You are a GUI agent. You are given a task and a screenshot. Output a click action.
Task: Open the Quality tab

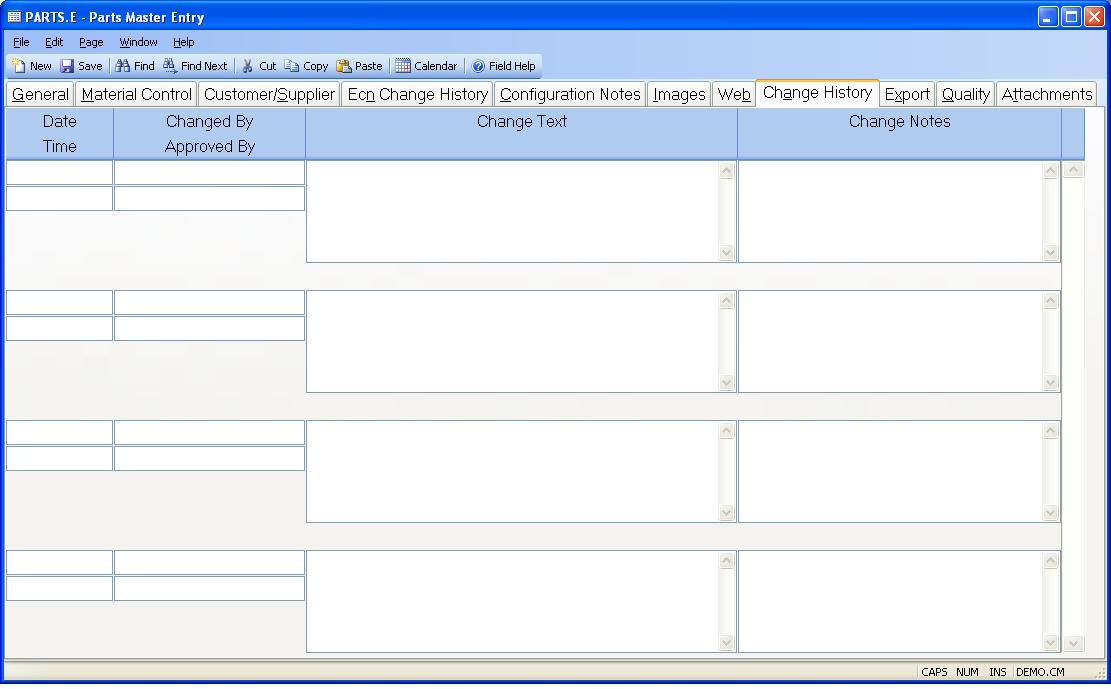click(x=965, y=94)
